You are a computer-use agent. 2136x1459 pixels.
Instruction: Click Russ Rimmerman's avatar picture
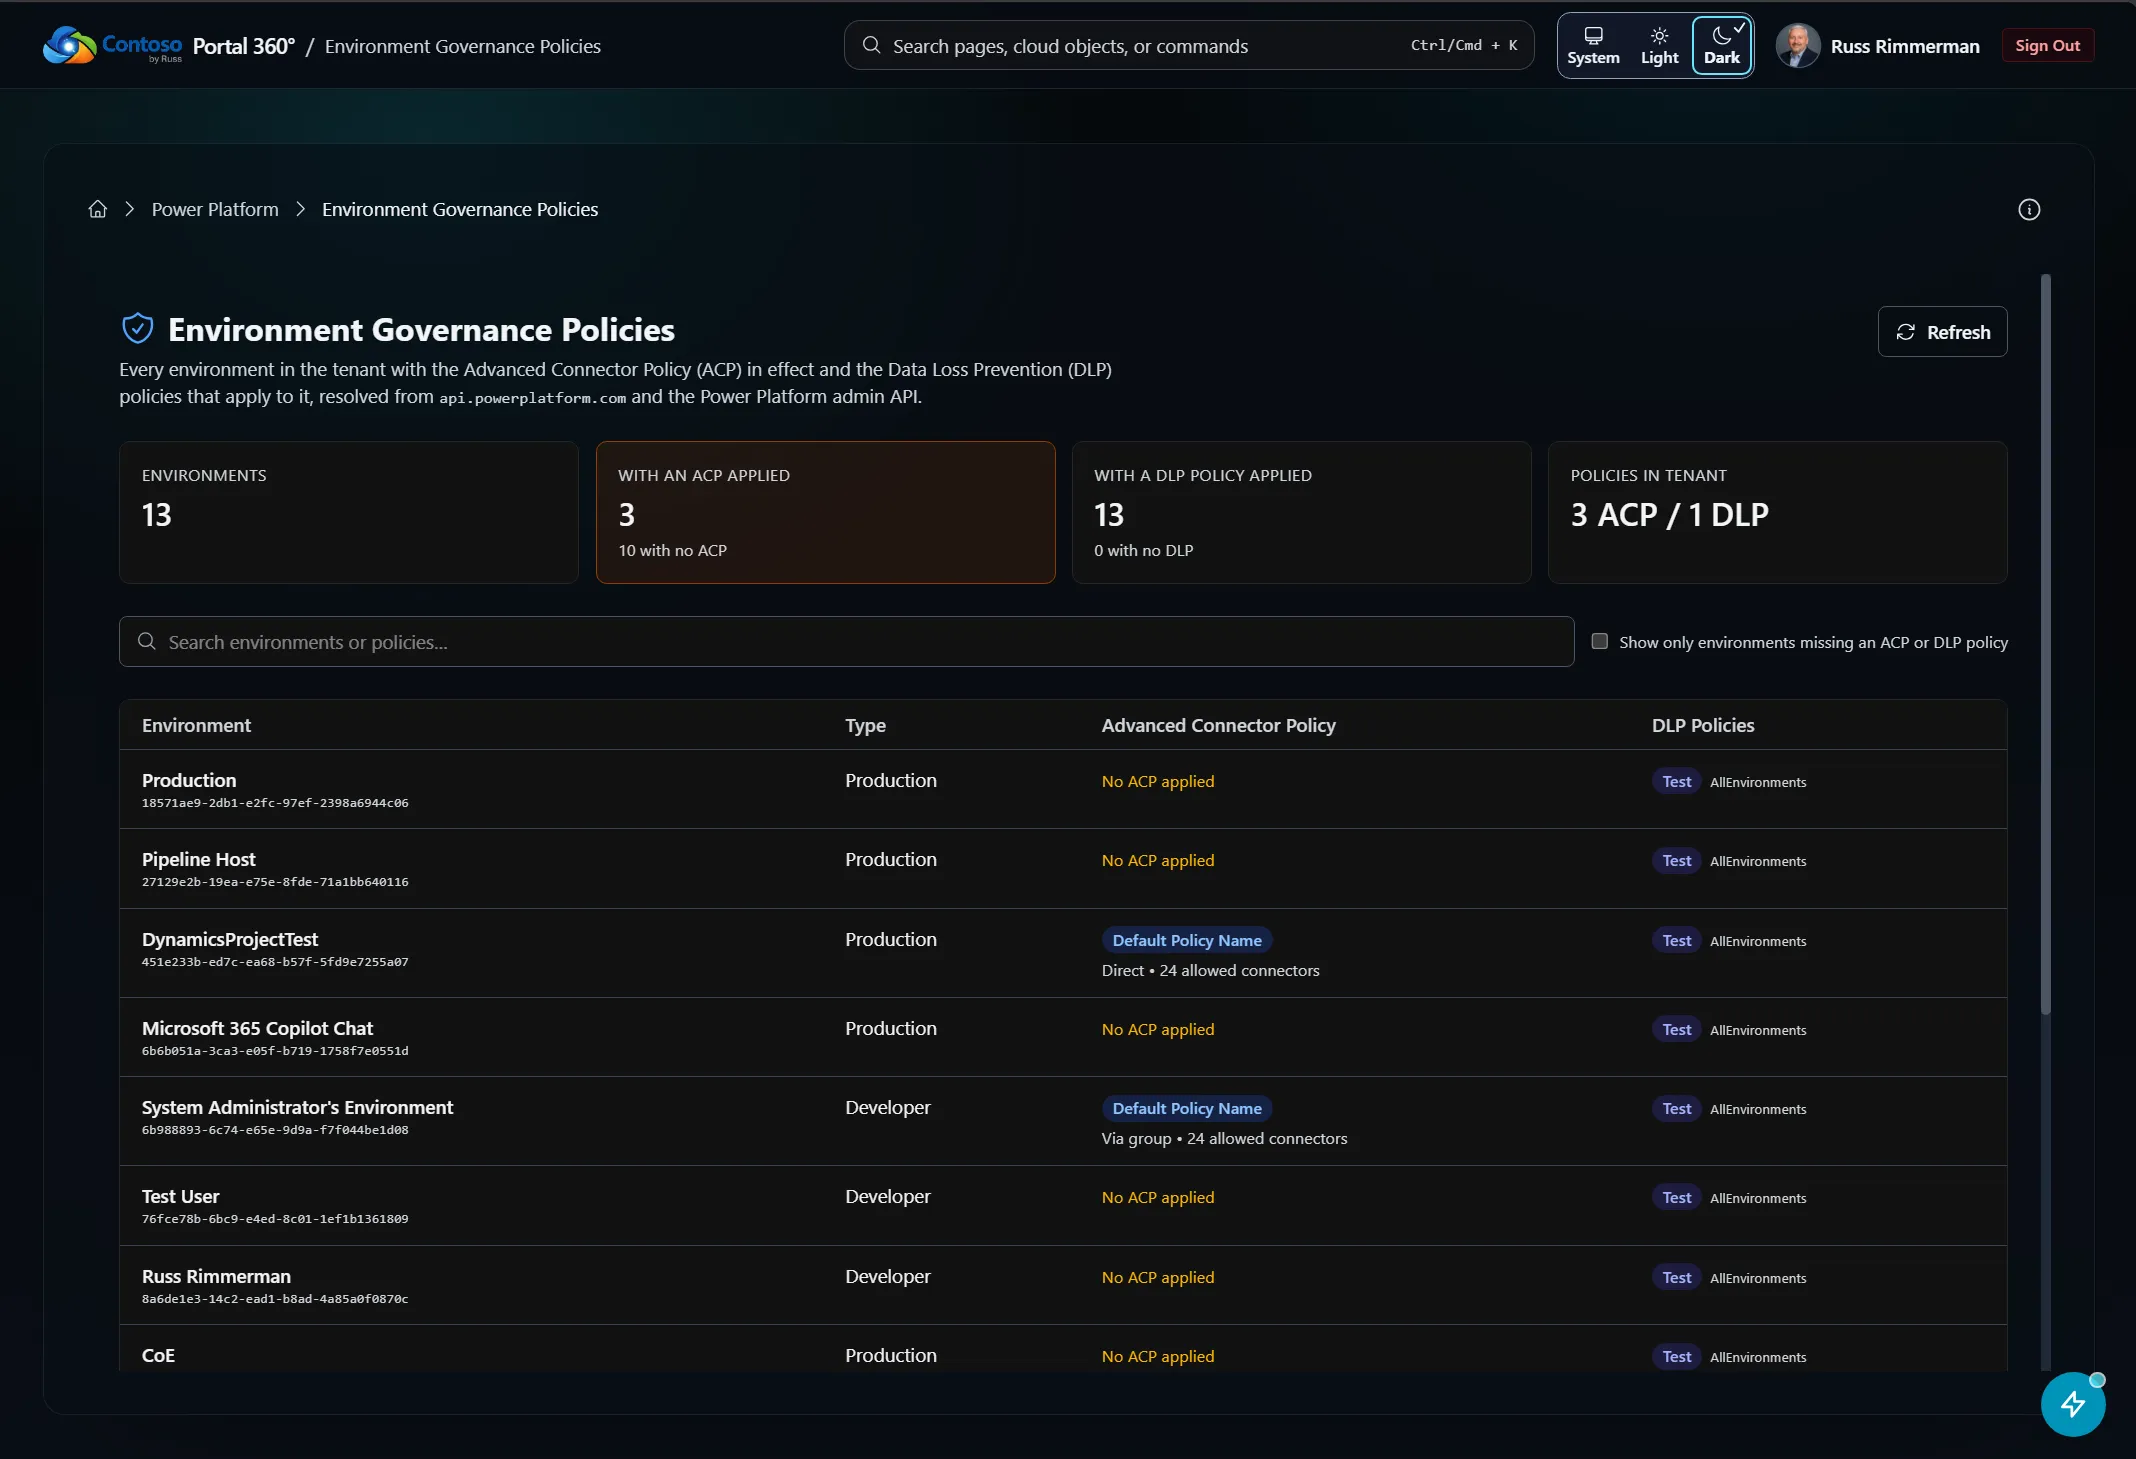[x=1798, y=46]
